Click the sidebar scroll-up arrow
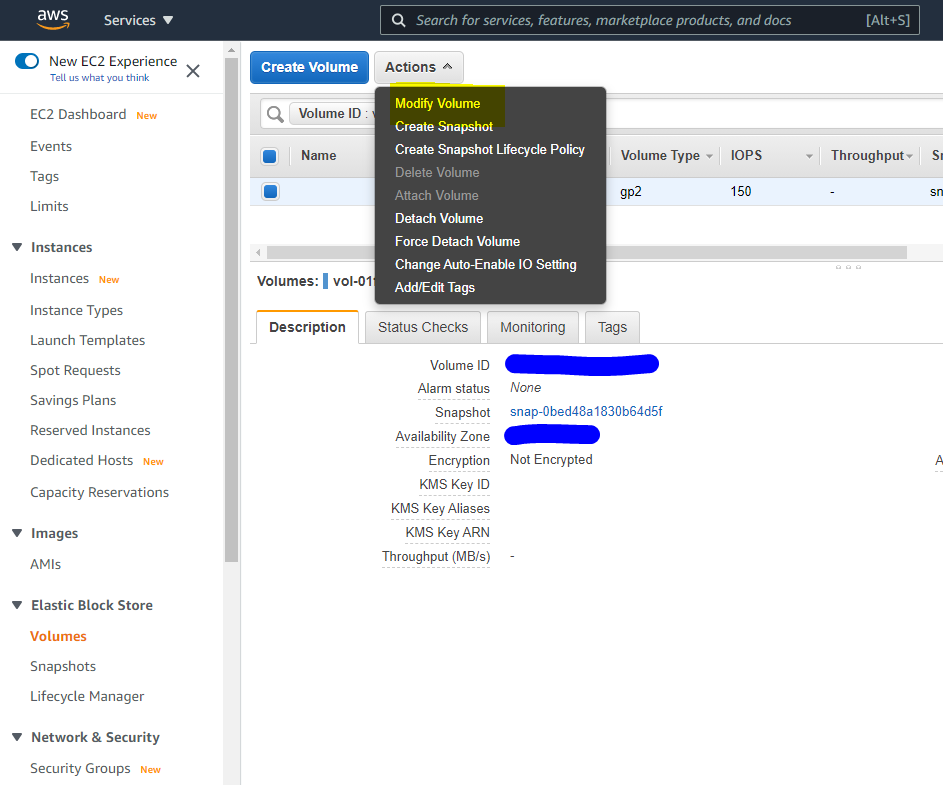Screen dimensions: 943x785 (x=232, y=51)
